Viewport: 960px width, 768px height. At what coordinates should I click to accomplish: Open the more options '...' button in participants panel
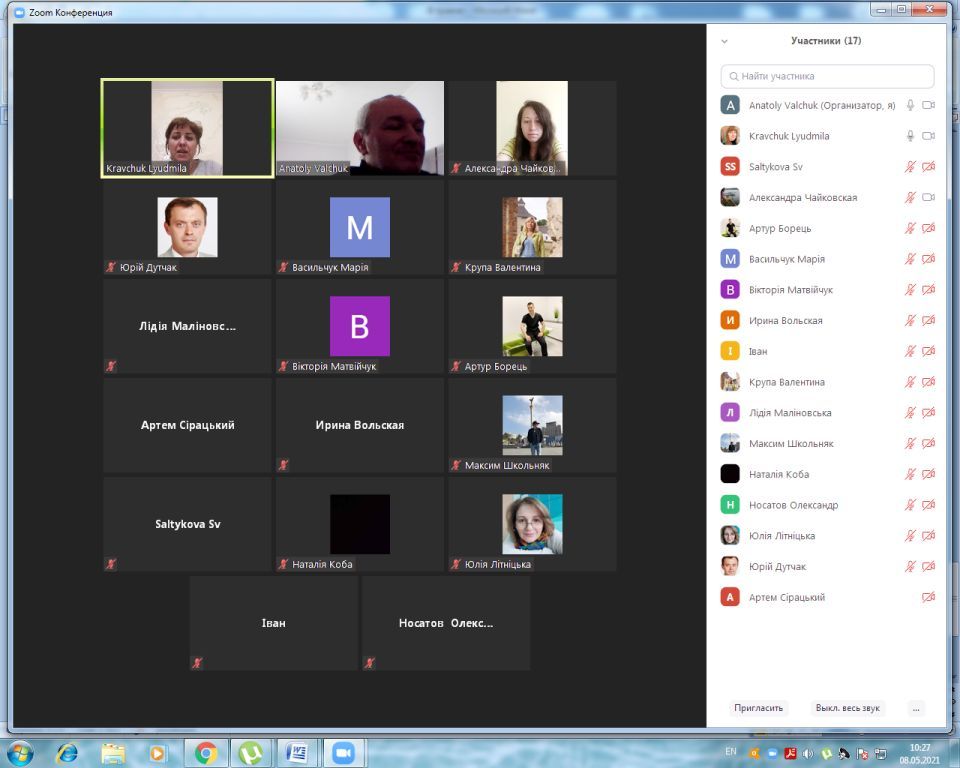(x=915, y=708)
